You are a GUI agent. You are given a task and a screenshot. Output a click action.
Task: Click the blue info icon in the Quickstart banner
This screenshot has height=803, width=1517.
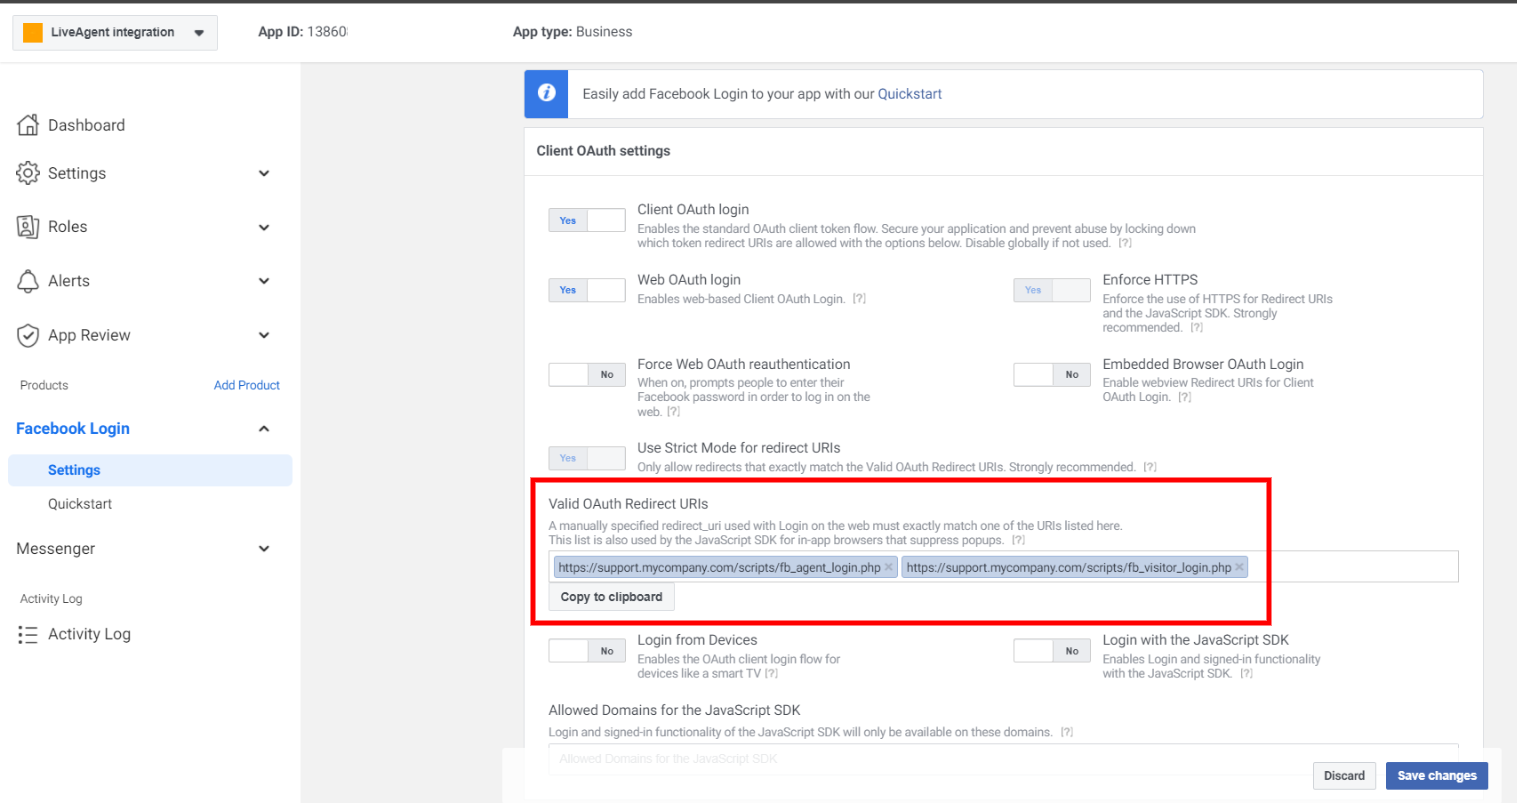point(545,93)
